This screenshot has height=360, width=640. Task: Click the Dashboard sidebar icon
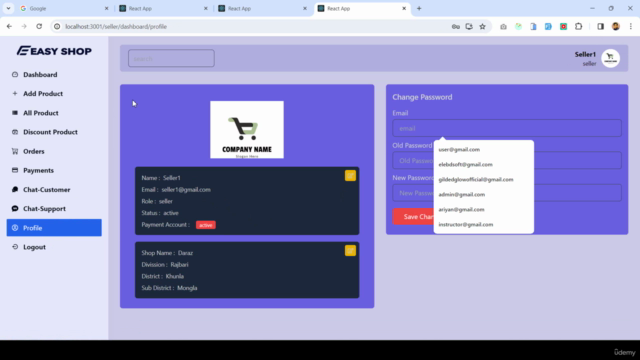click(15, 75)
